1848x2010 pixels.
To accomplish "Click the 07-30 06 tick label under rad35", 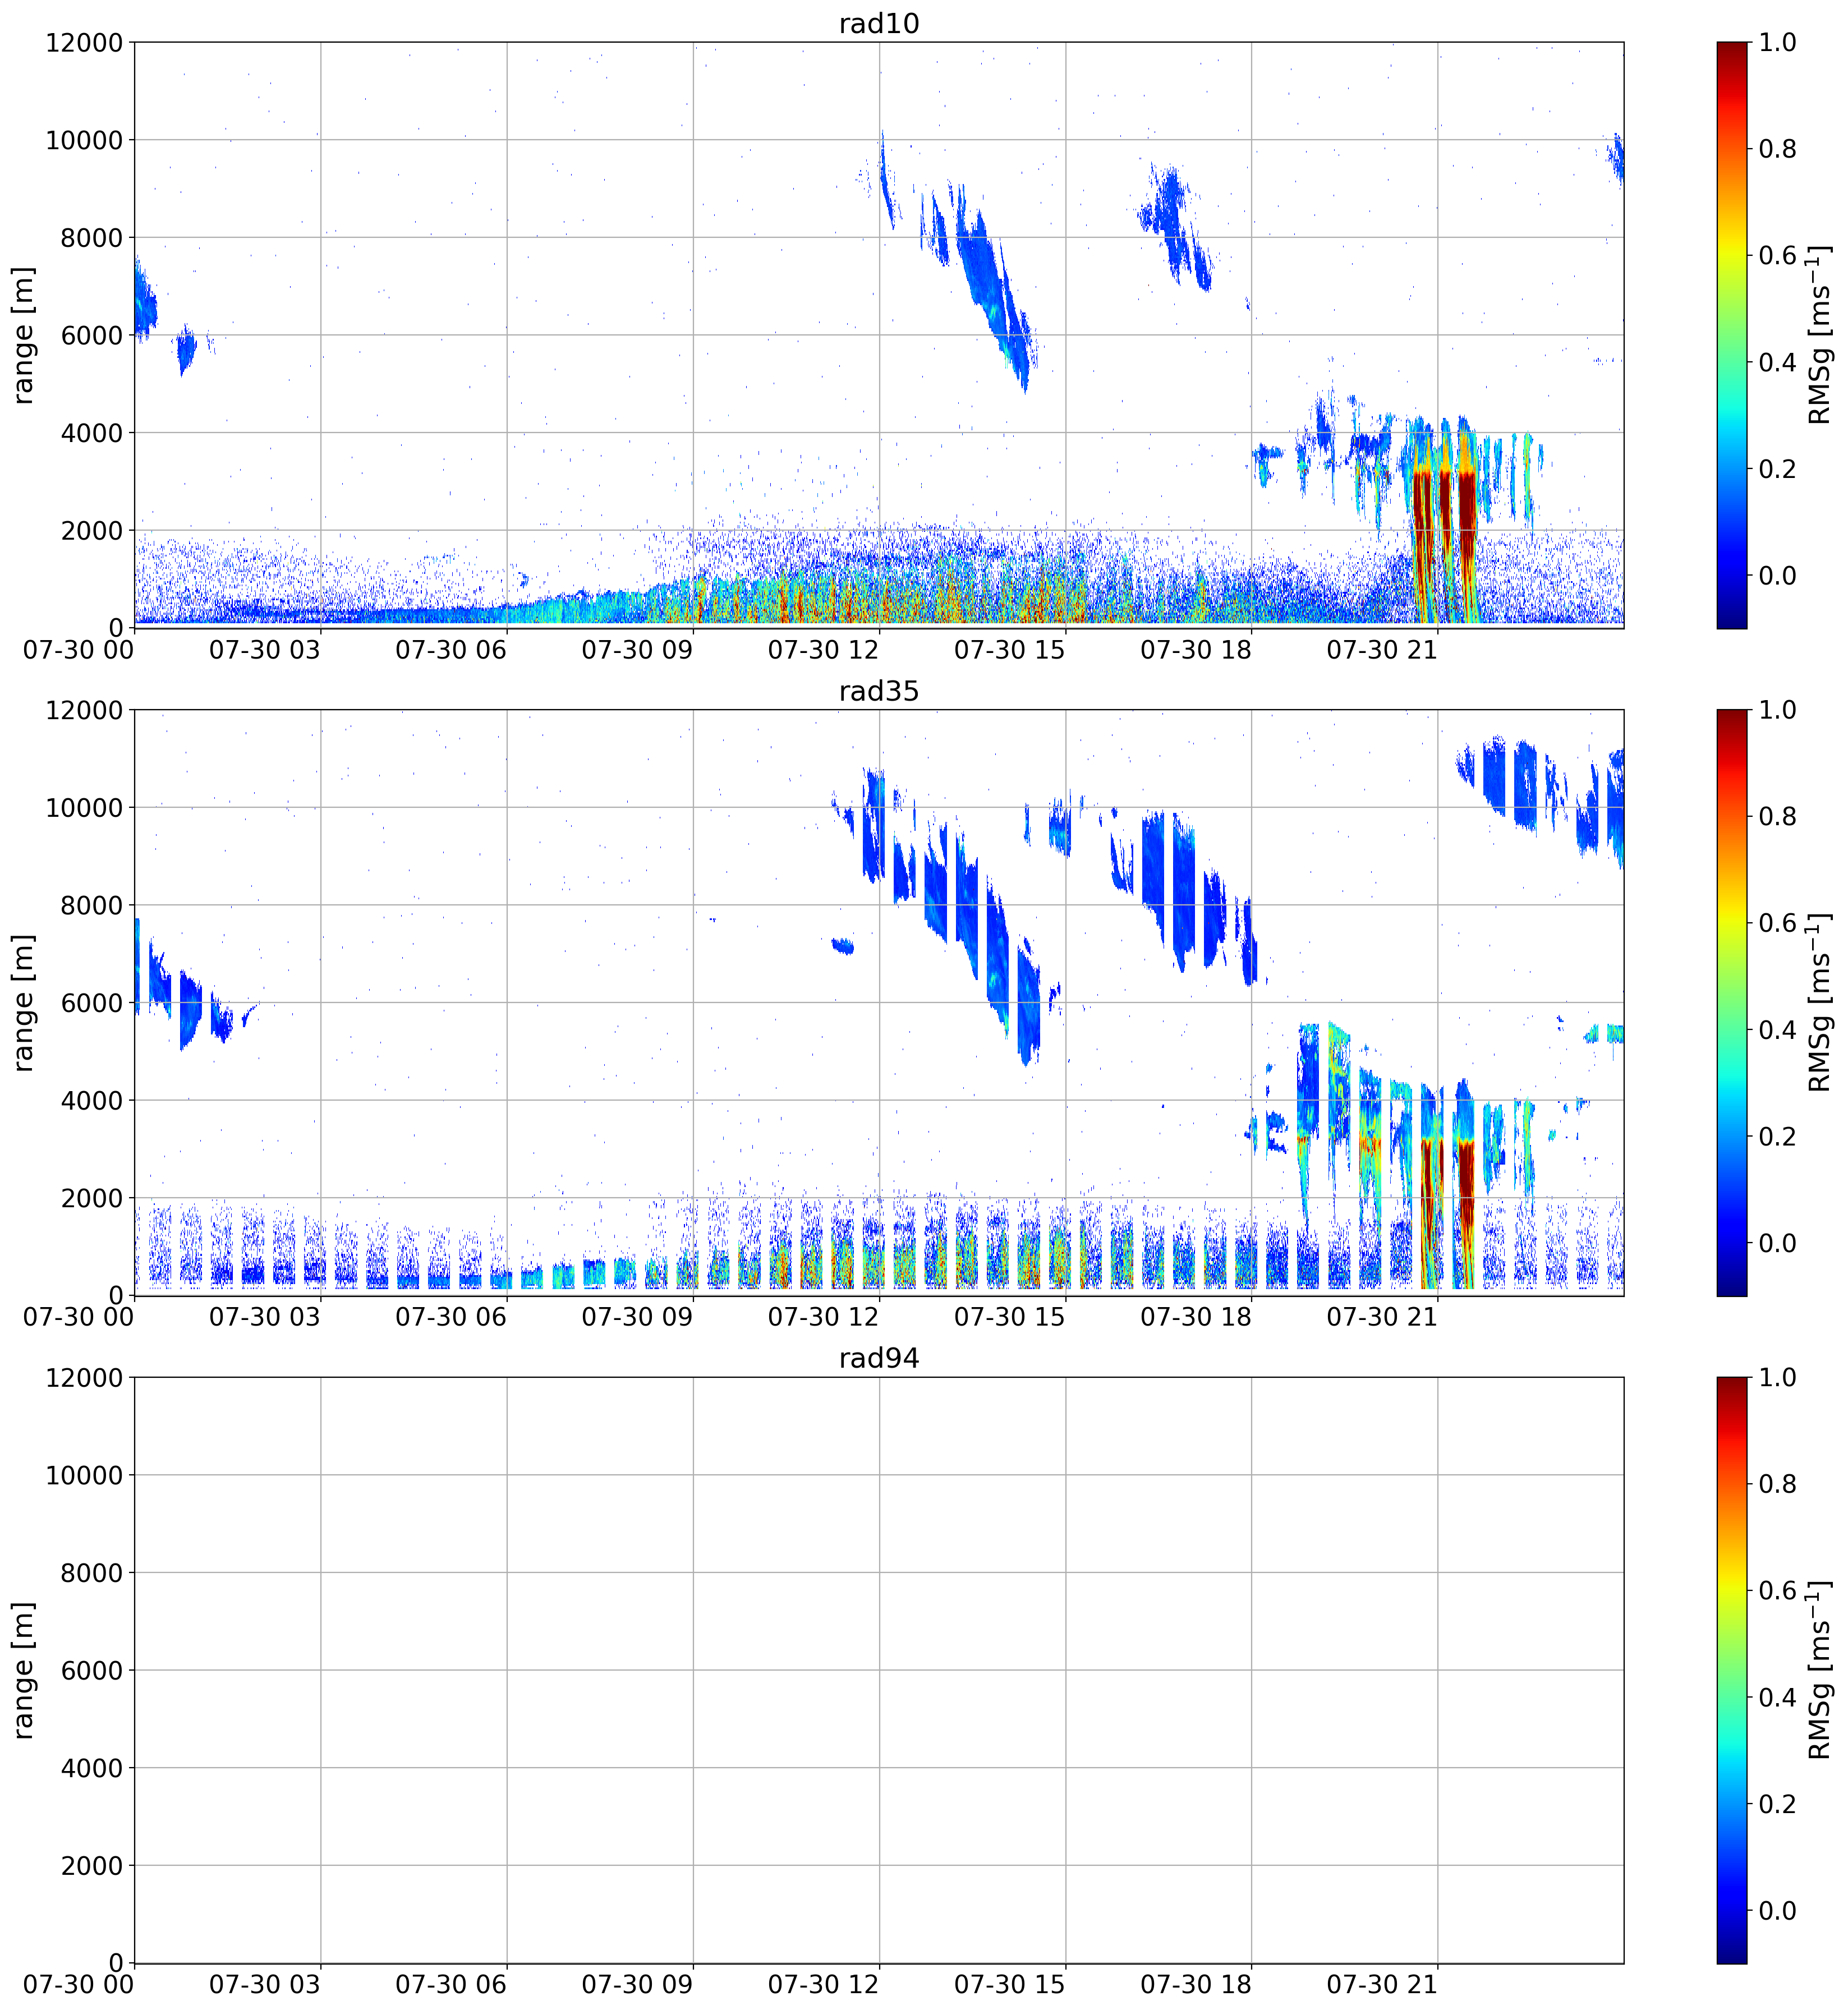I will point(451,1317).
